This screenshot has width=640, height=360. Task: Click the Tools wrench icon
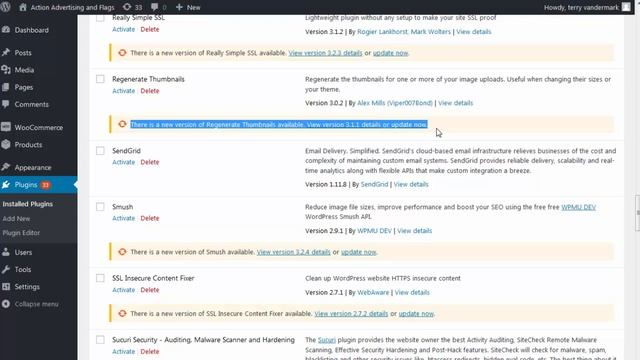[x=6, y=269]
